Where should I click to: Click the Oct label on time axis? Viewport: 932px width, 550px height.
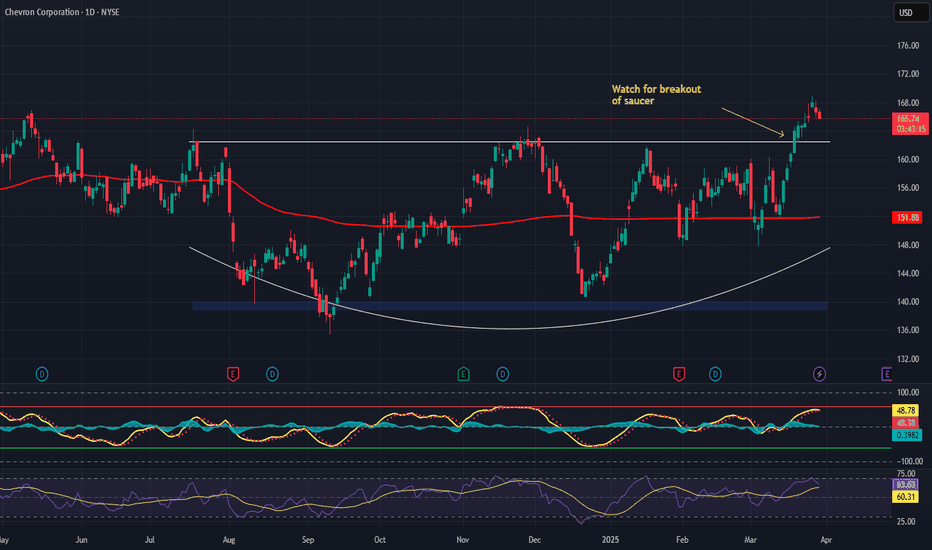pos(380,540)
